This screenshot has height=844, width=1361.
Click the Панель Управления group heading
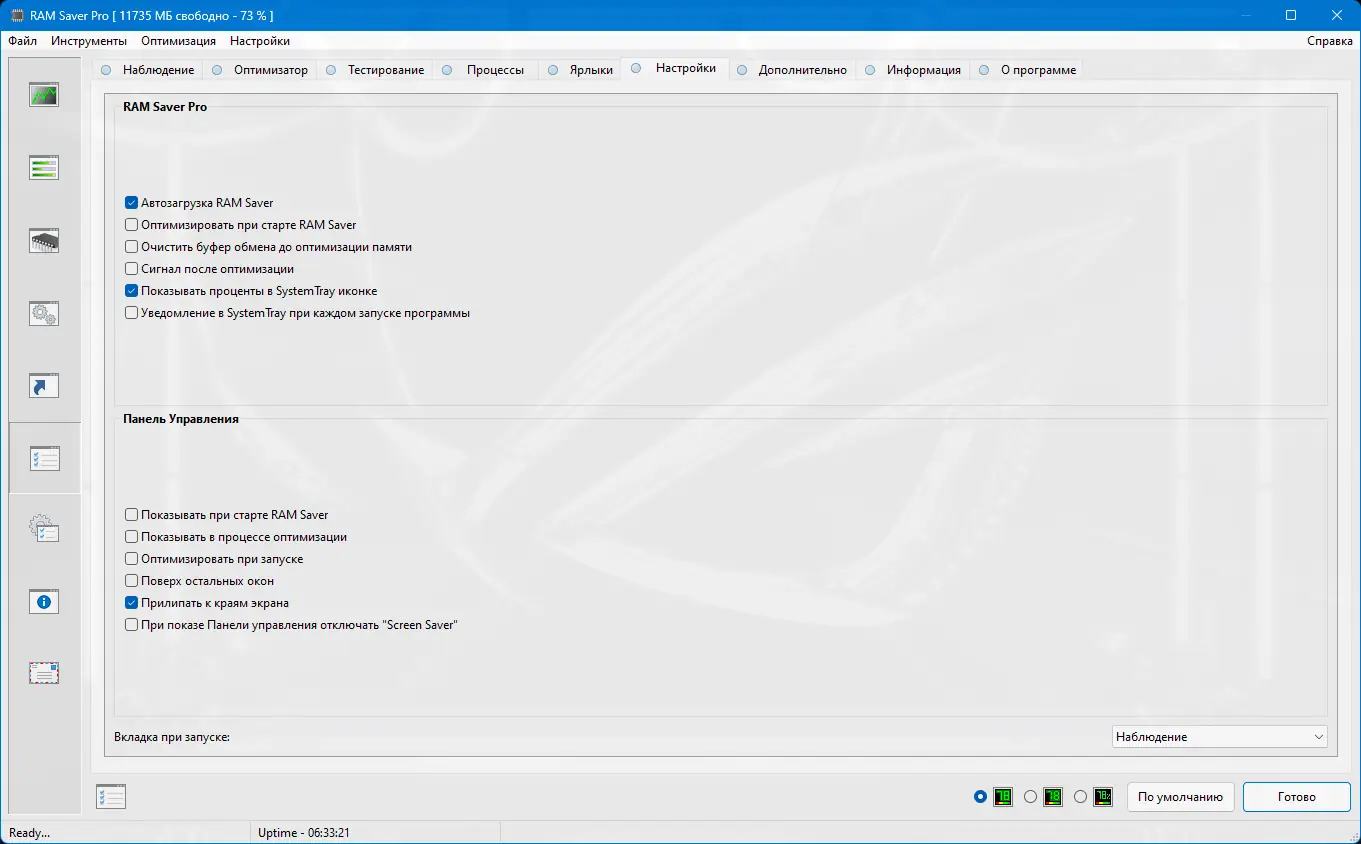181,419
